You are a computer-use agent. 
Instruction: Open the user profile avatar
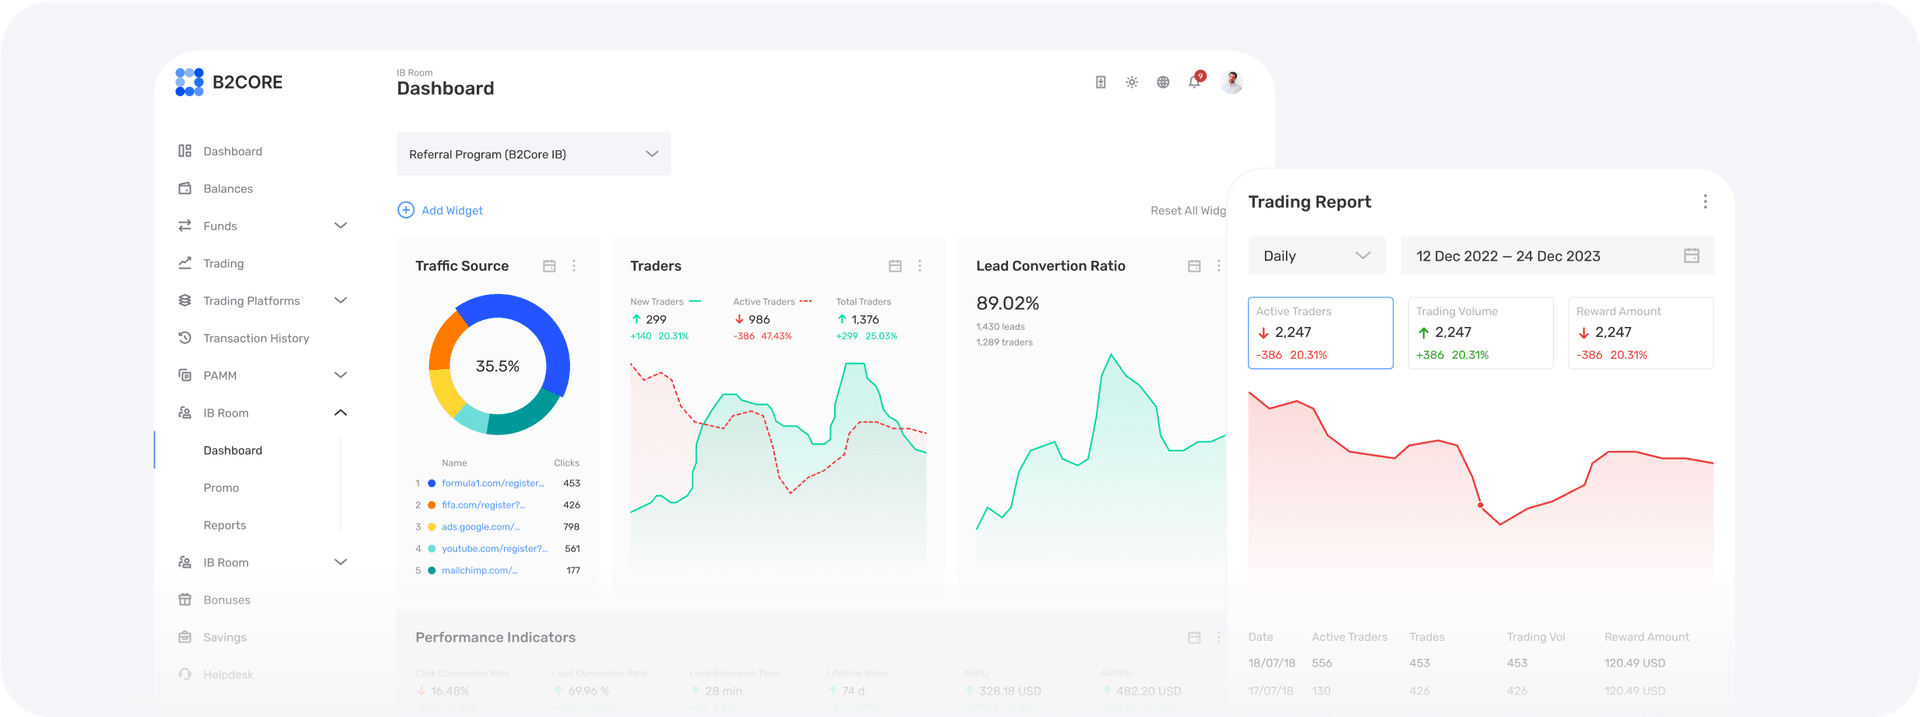(x=1232, y=82)
